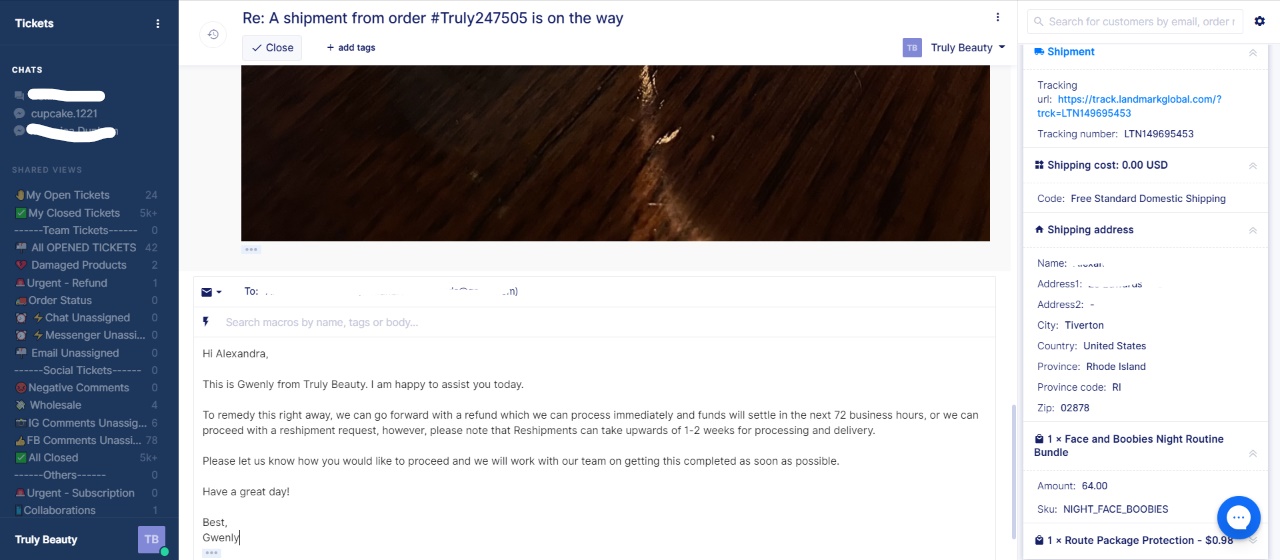Click the lightning bolt macros icon
Viewport: 1280px width, 560px height.
click(206, 322)
